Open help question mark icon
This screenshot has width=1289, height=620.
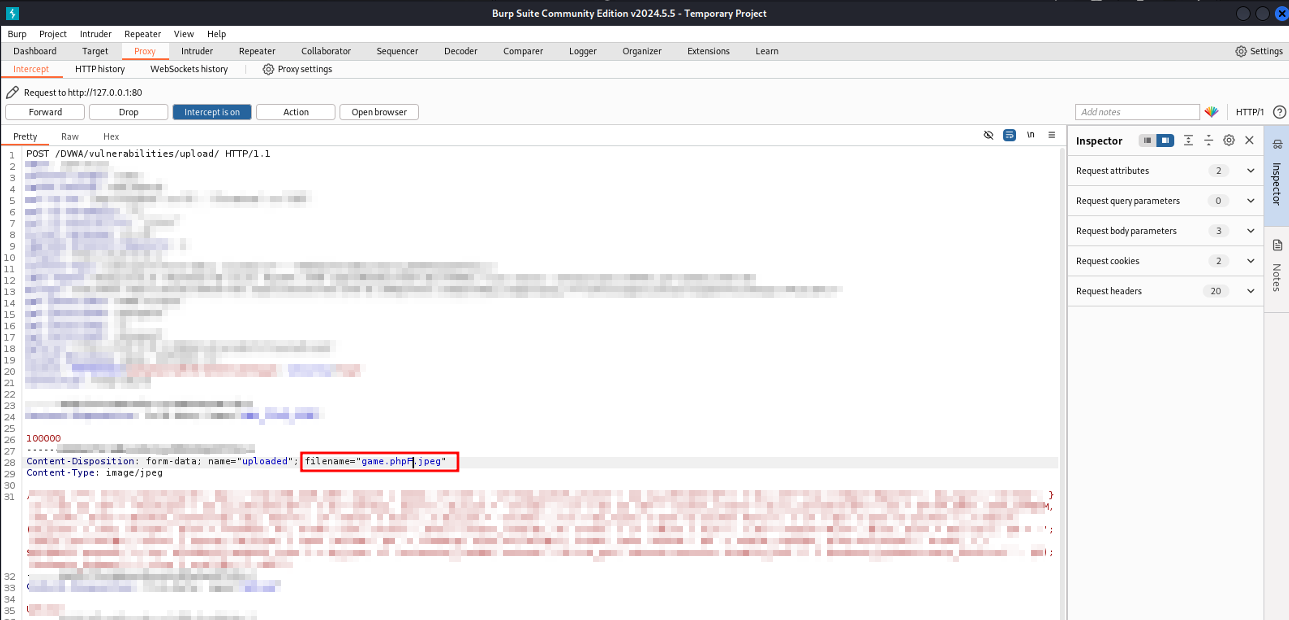pos(1279,112)
